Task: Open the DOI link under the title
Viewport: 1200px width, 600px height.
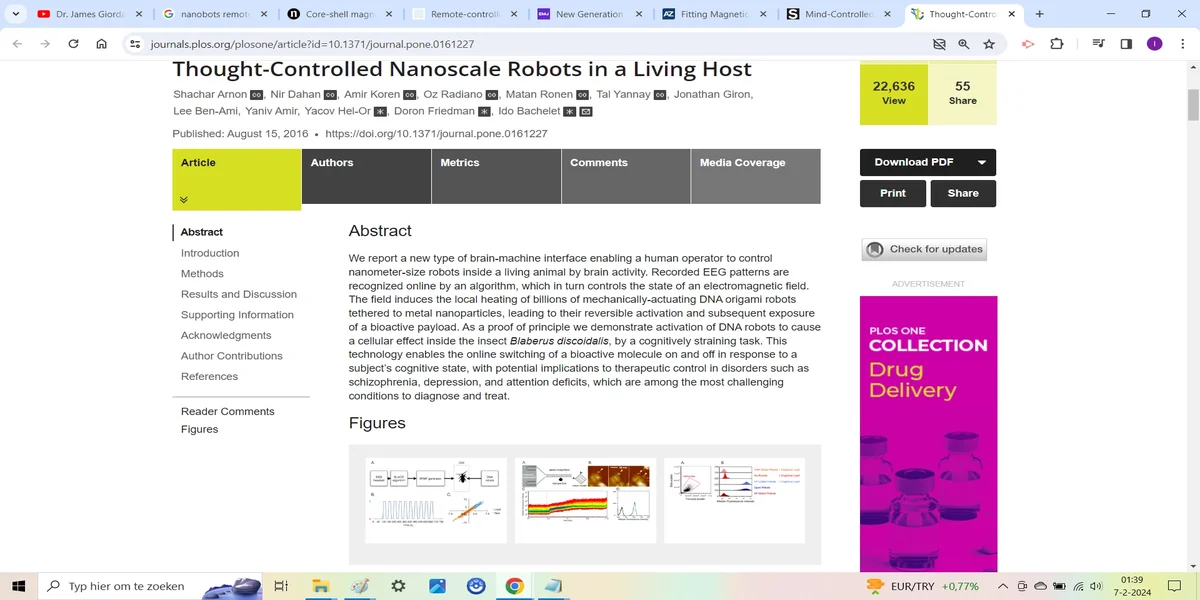Action: point(436,134)
